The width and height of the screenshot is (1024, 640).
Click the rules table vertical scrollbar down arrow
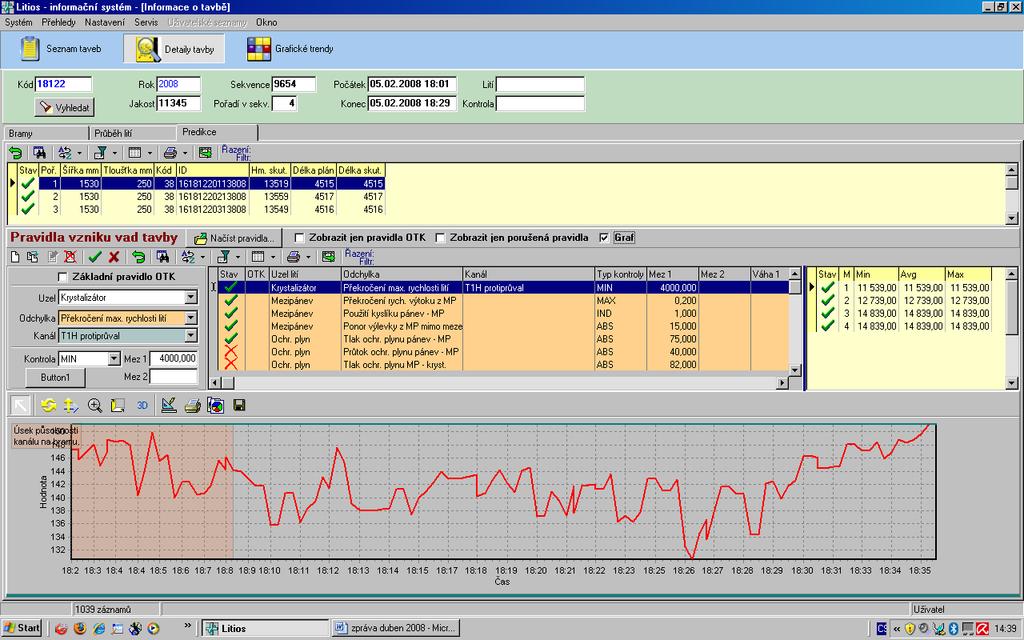[795, 370]
